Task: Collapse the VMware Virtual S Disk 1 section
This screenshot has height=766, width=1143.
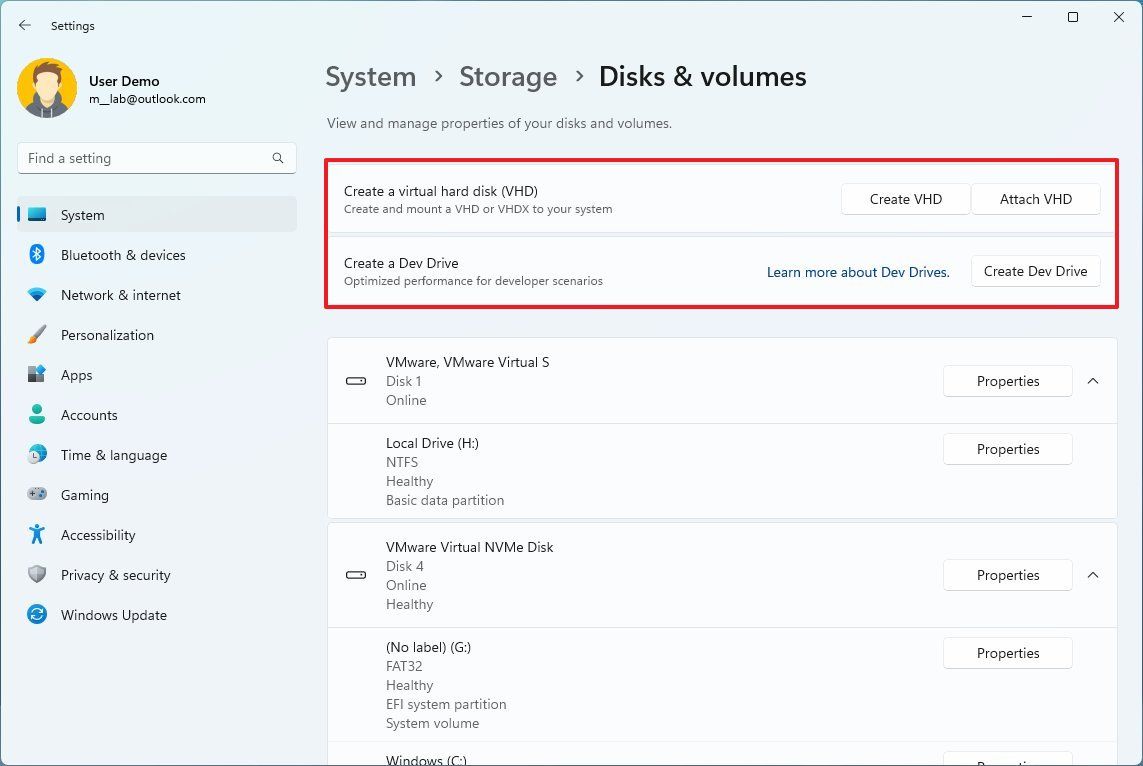Action: (1093, 381)
